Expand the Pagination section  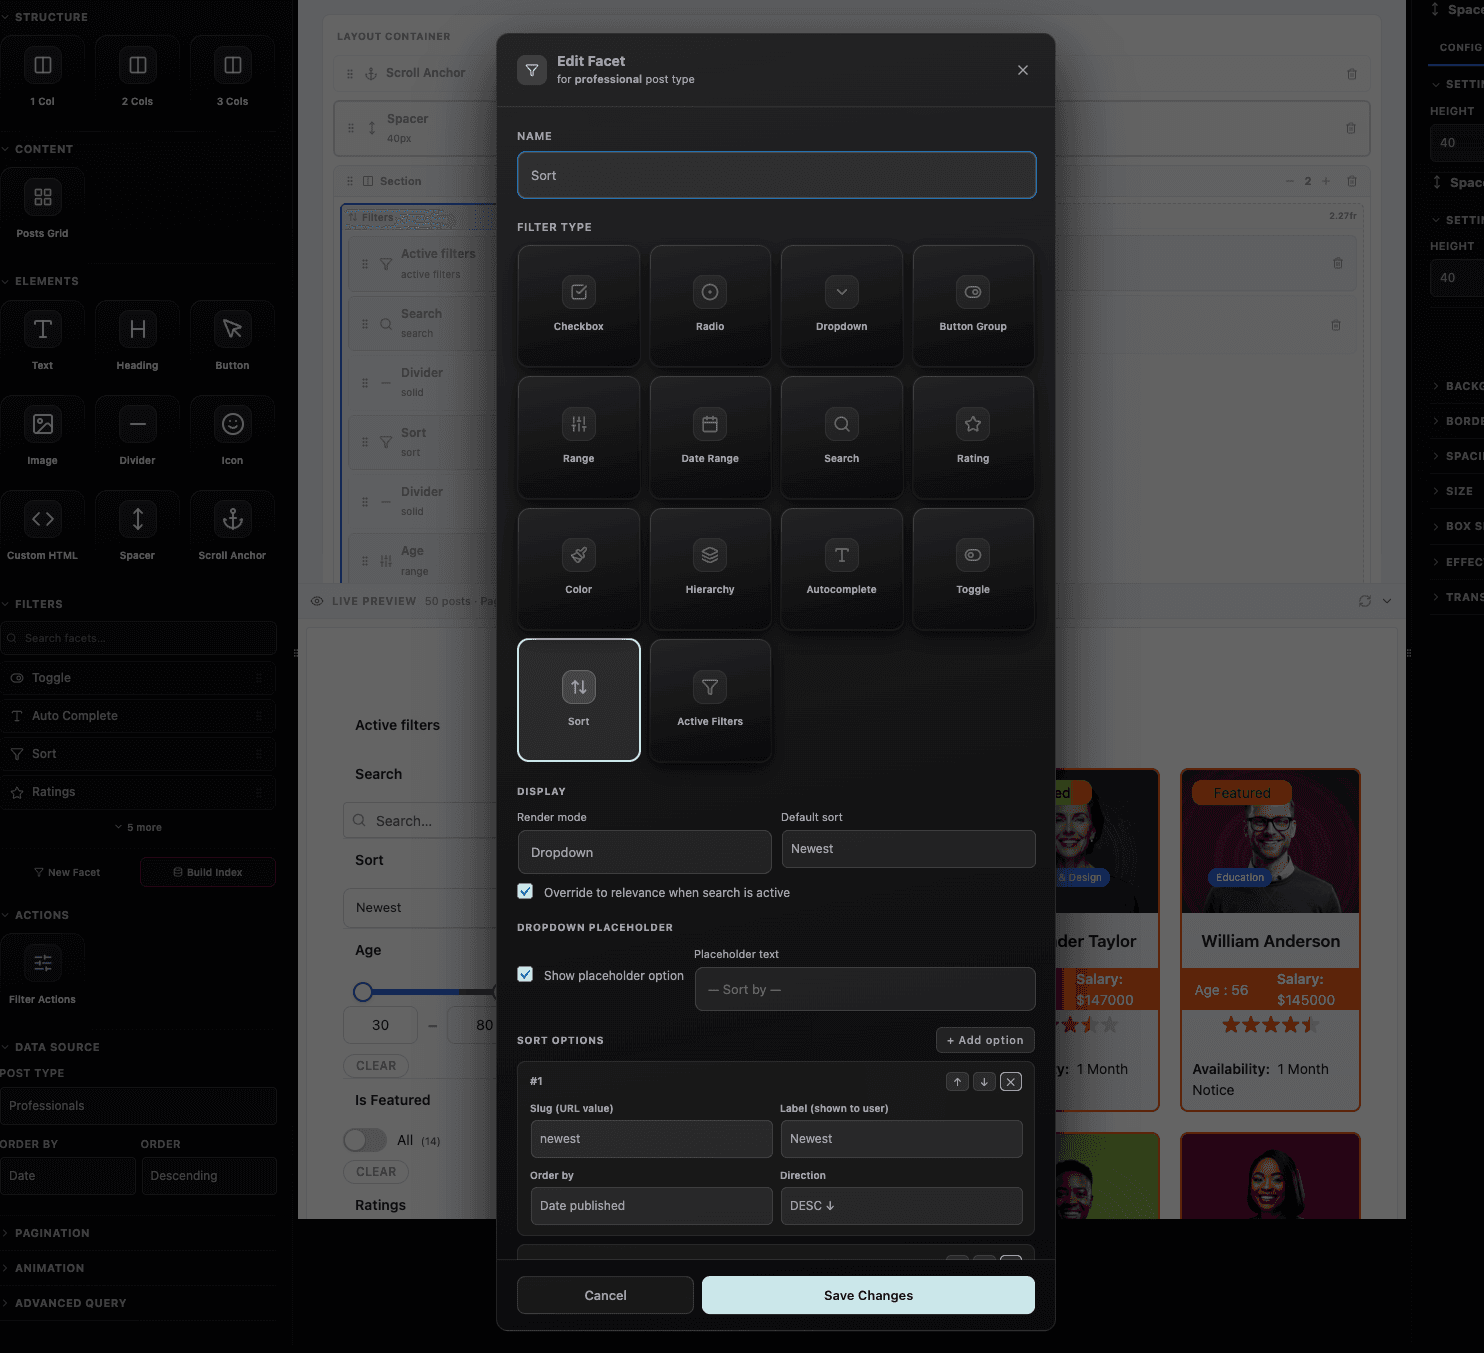[x=54, y=1233]
